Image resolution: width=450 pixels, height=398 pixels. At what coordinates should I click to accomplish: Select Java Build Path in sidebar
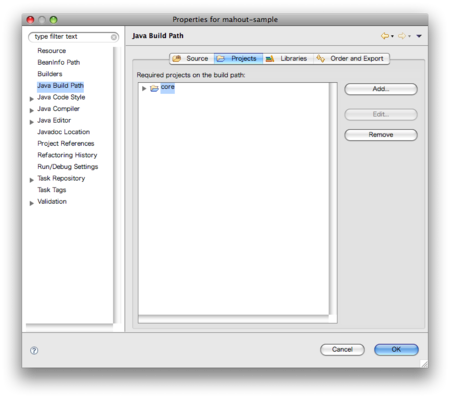click(x=60, y=86)
